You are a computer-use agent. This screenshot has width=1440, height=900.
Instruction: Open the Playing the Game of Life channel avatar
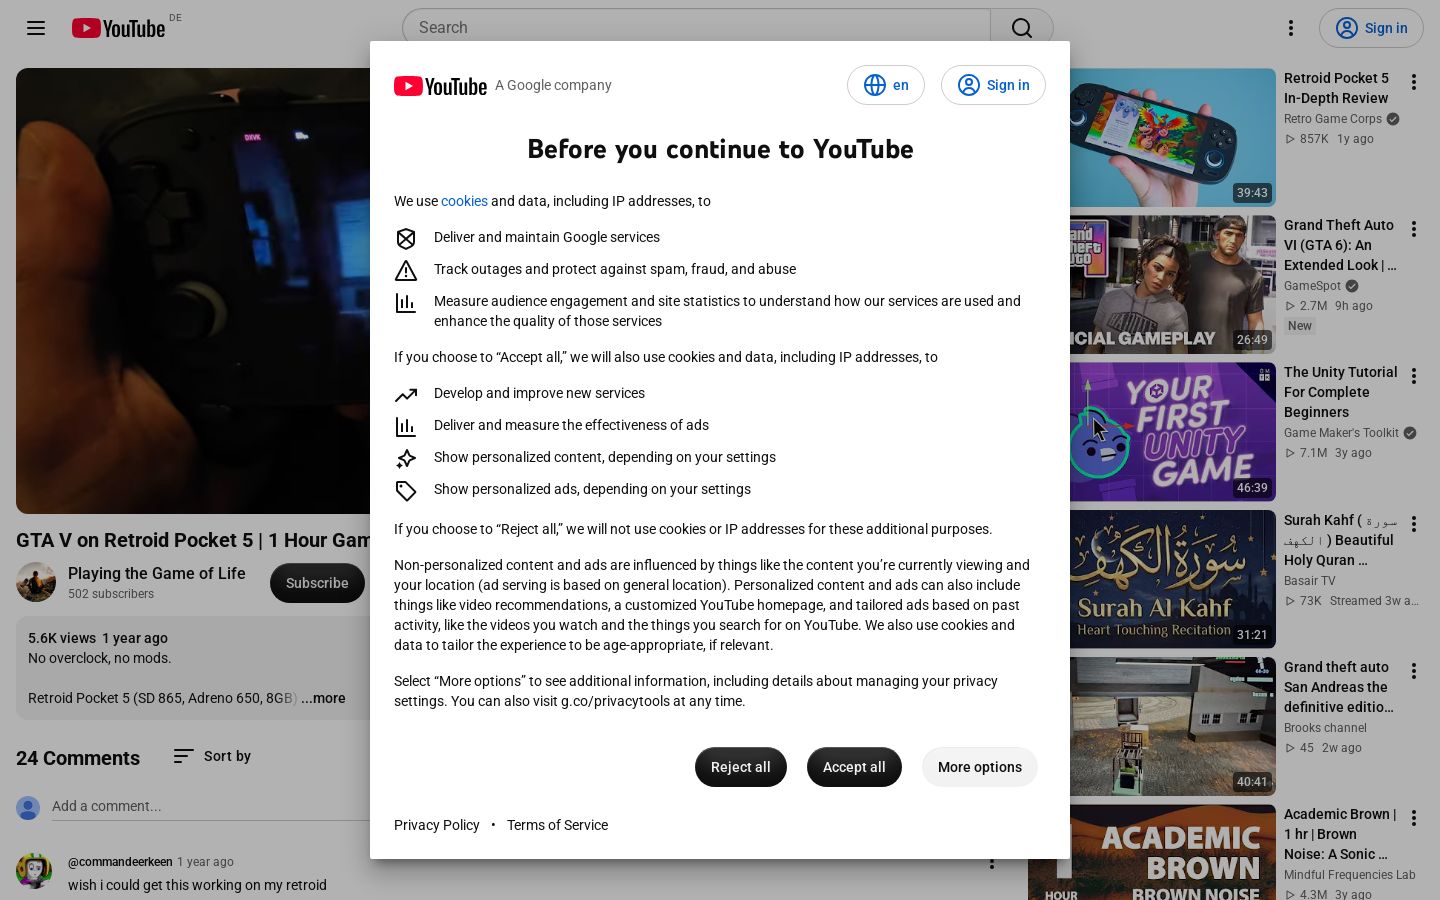36,582
